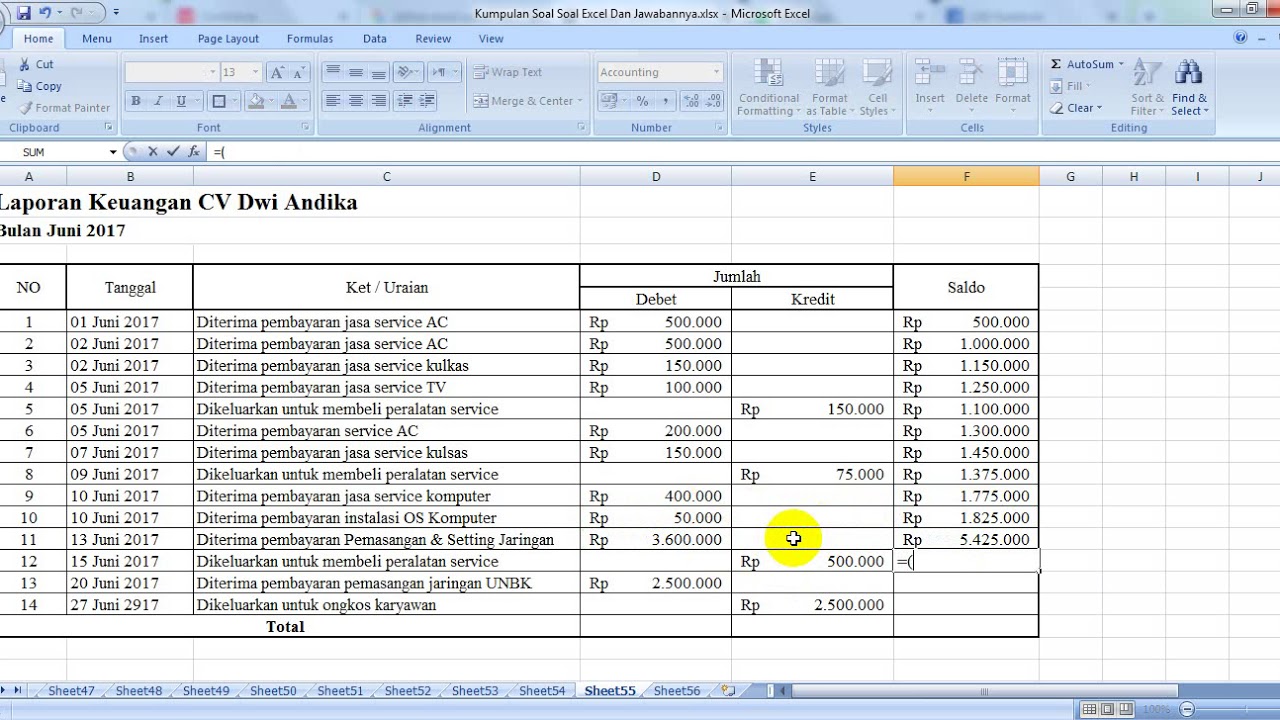Click the Merge & Center button

(x=524, y=101)
